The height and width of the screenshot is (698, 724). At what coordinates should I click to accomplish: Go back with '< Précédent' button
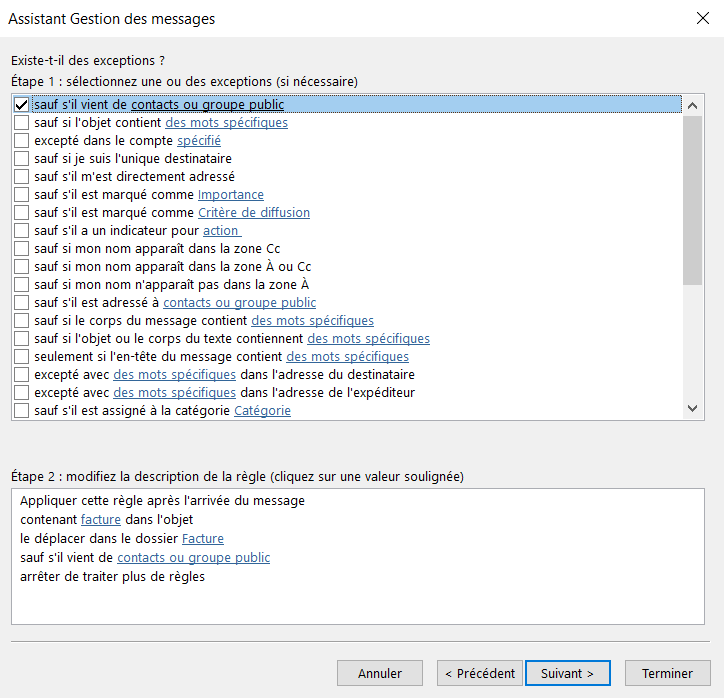point(480,674)
